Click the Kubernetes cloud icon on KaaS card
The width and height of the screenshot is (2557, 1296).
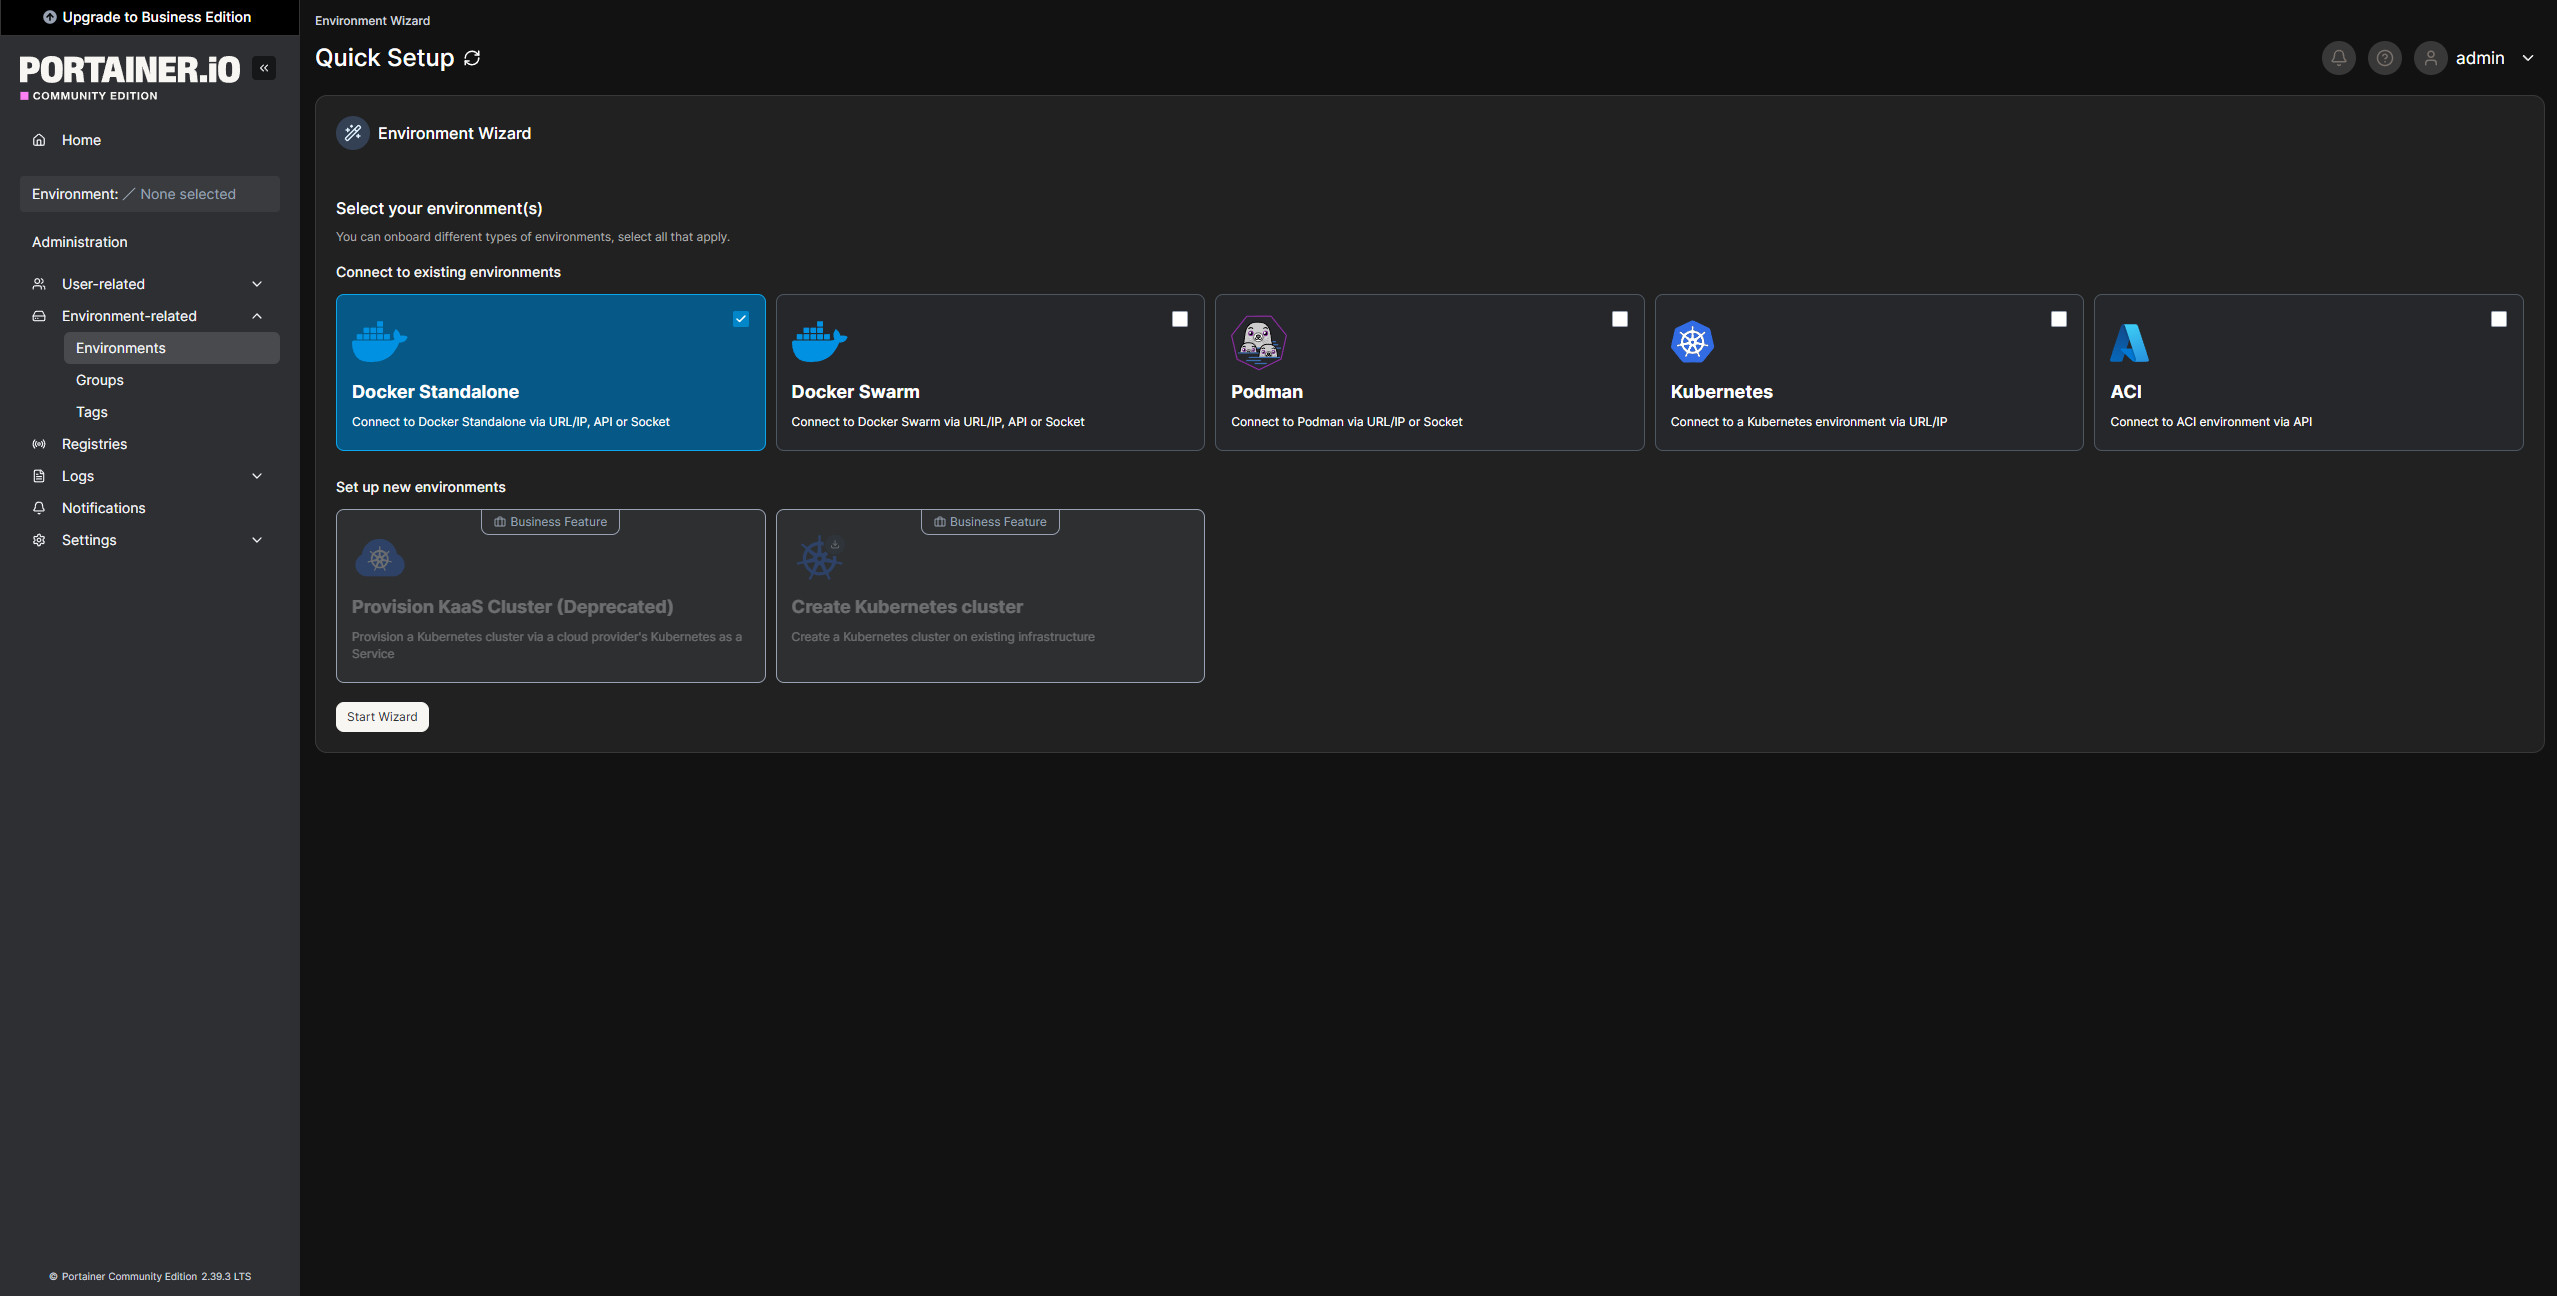tap(380, 558)
